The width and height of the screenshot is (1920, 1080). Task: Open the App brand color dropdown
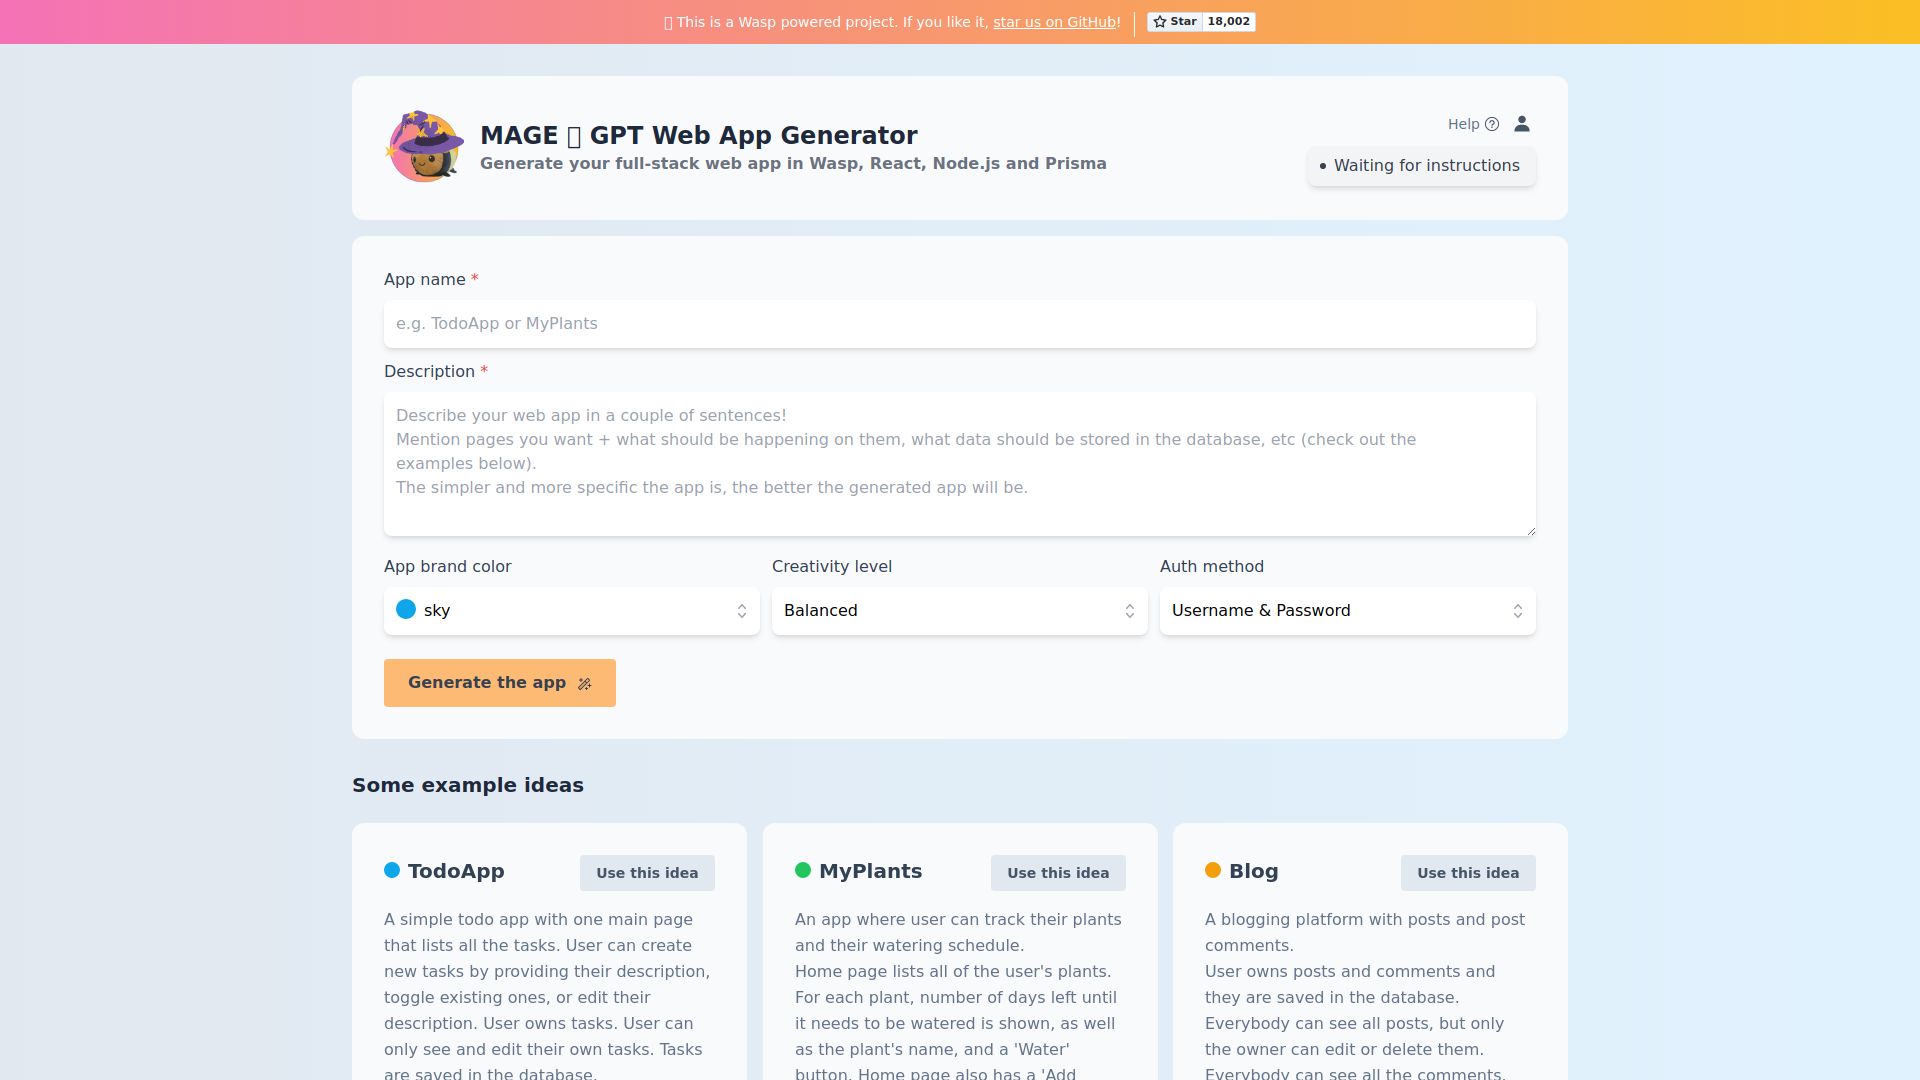tap(571, 611)
